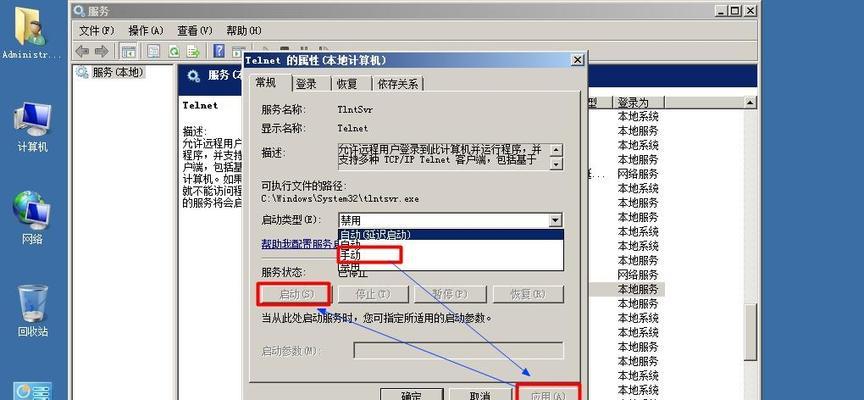Image resolution: width=864 pixels, height=400 pixels.
Task: Switch to the 登录 tab
Action: click(306, 84)
